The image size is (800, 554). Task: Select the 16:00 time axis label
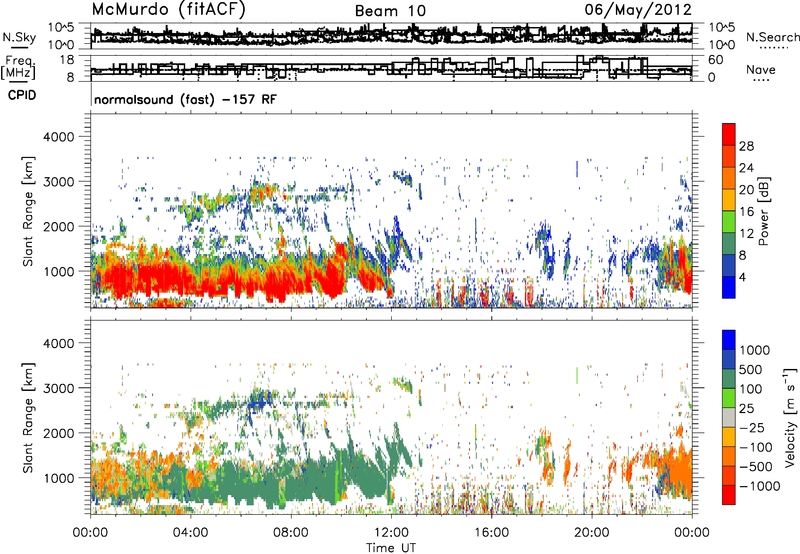[x=491, y=533]
